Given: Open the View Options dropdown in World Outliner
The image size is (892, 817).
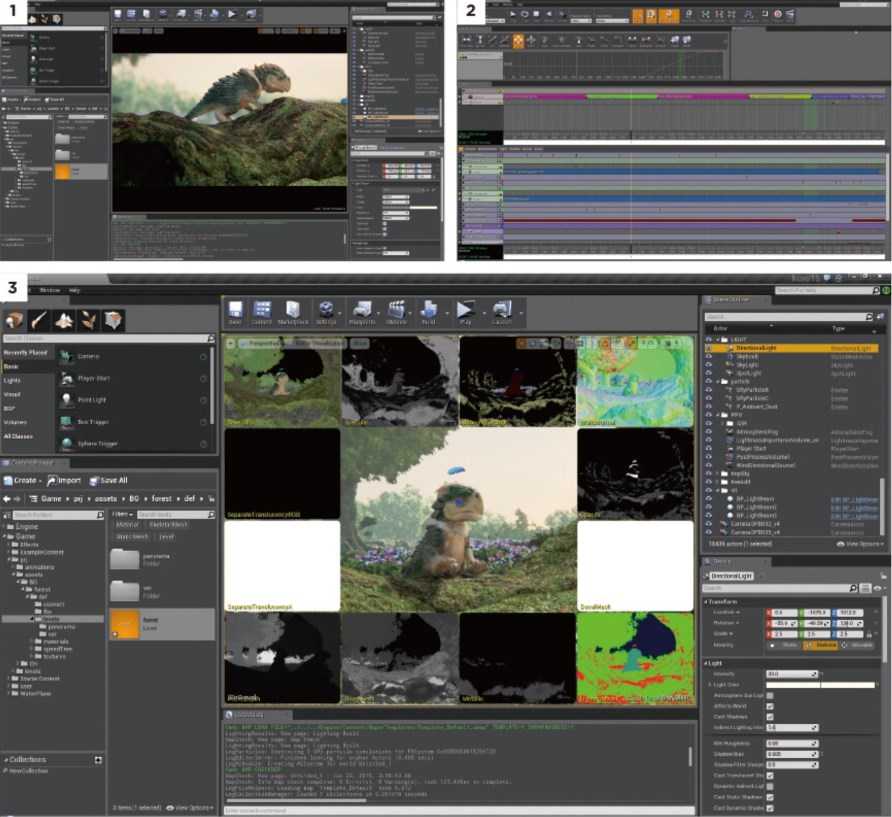Looking at the screenshot, I should (x=859, y=544).
